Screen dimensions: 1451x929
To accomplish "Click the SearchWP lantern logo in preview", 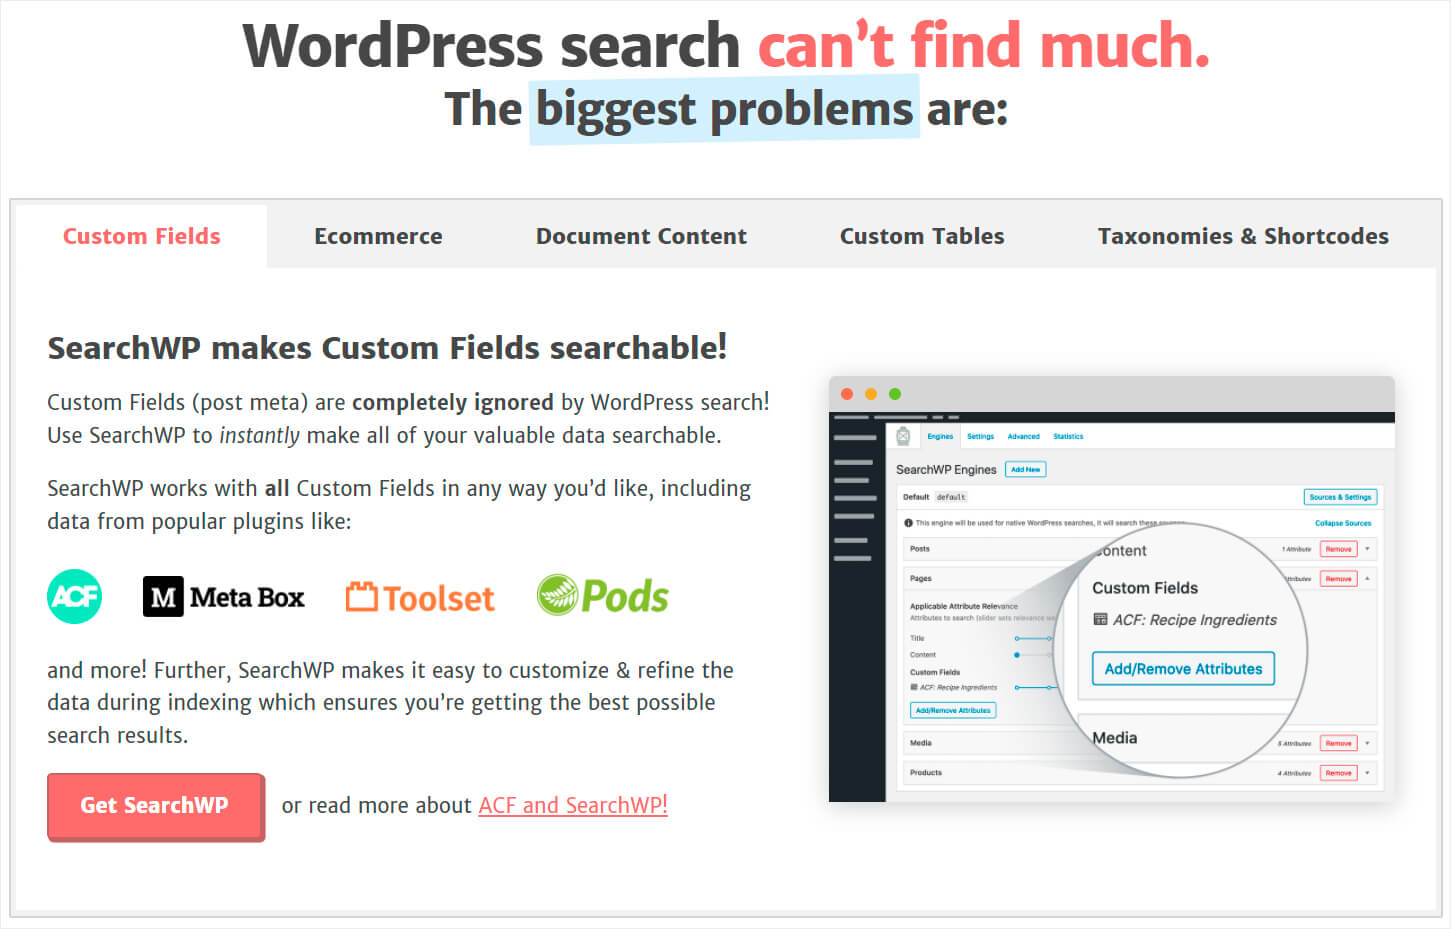I will click(x=903, y=436).
